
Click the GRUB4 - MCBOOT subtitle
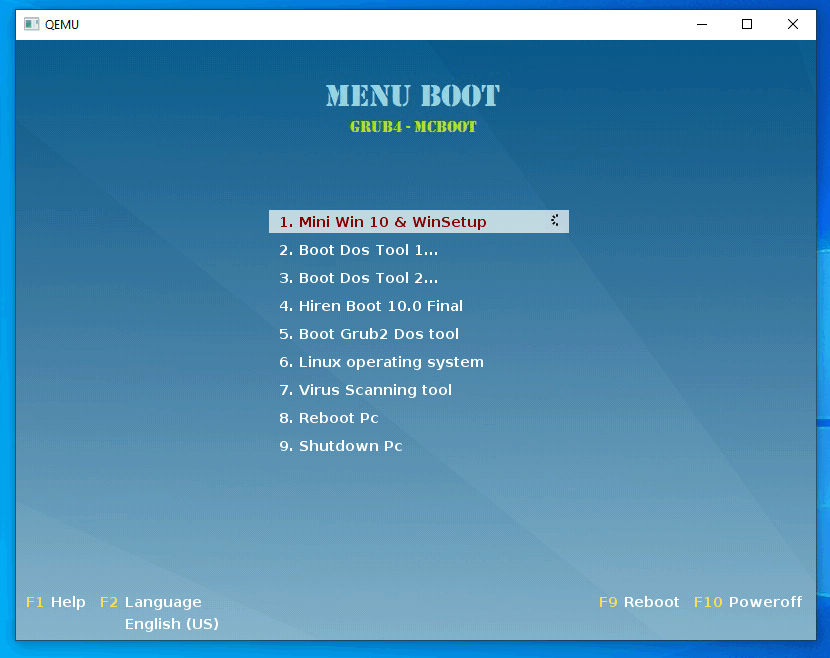coord(413,127)
